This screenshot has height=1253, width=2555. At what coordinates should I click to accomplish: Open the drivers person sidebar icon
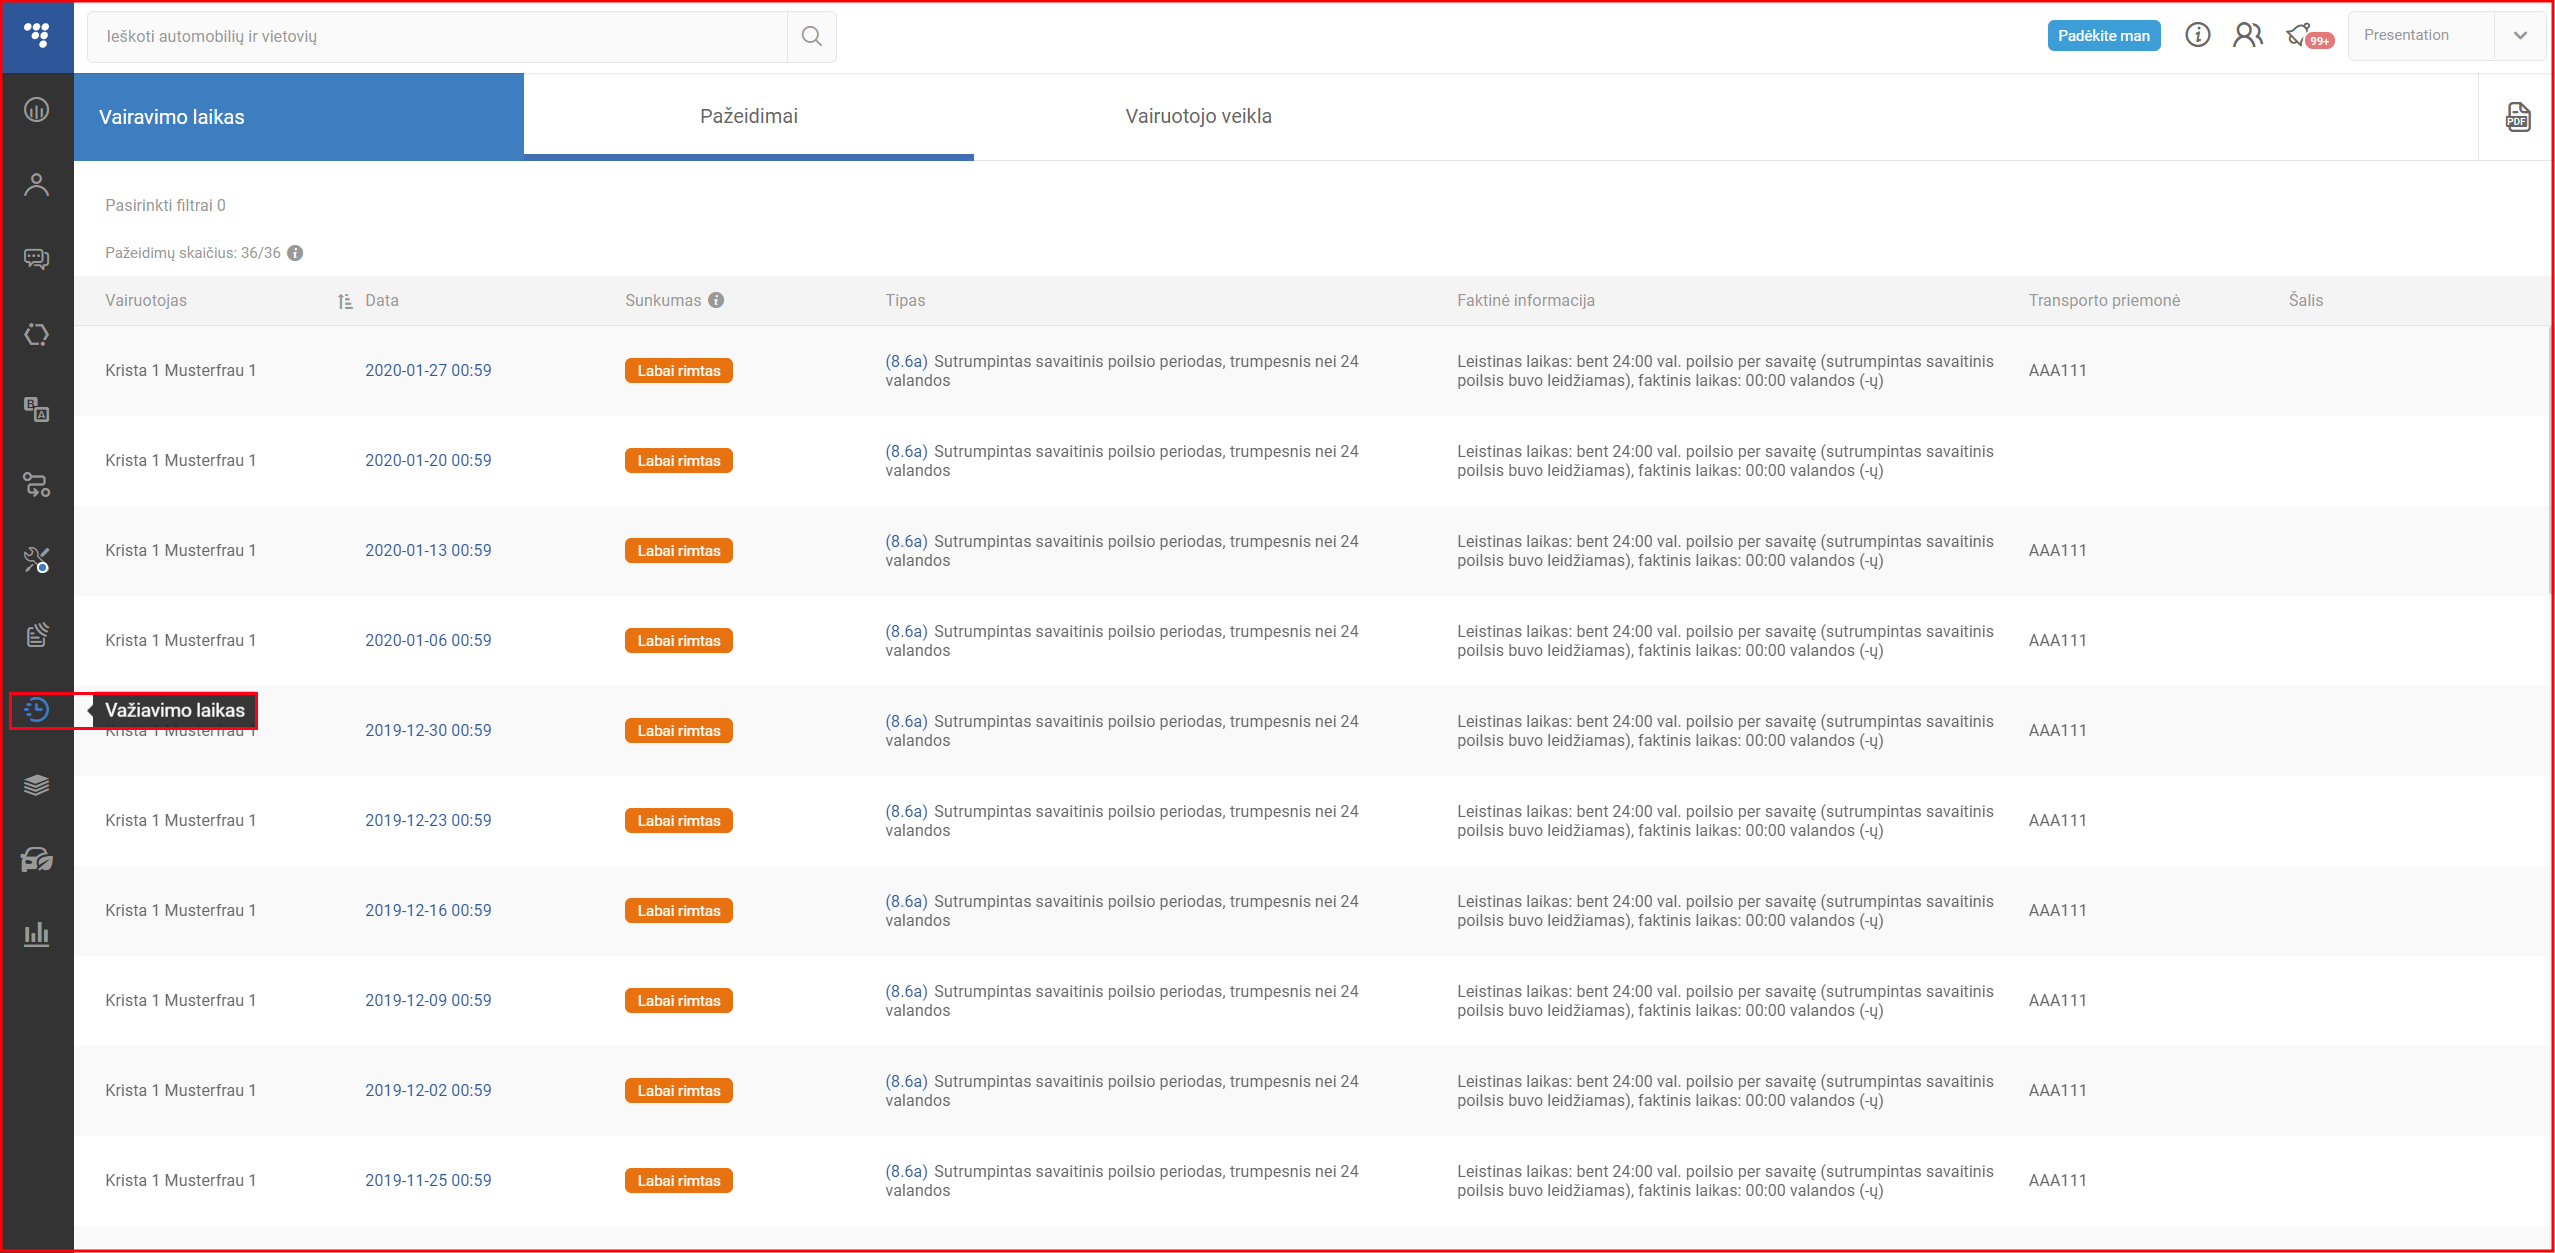[x=37, y=185]
